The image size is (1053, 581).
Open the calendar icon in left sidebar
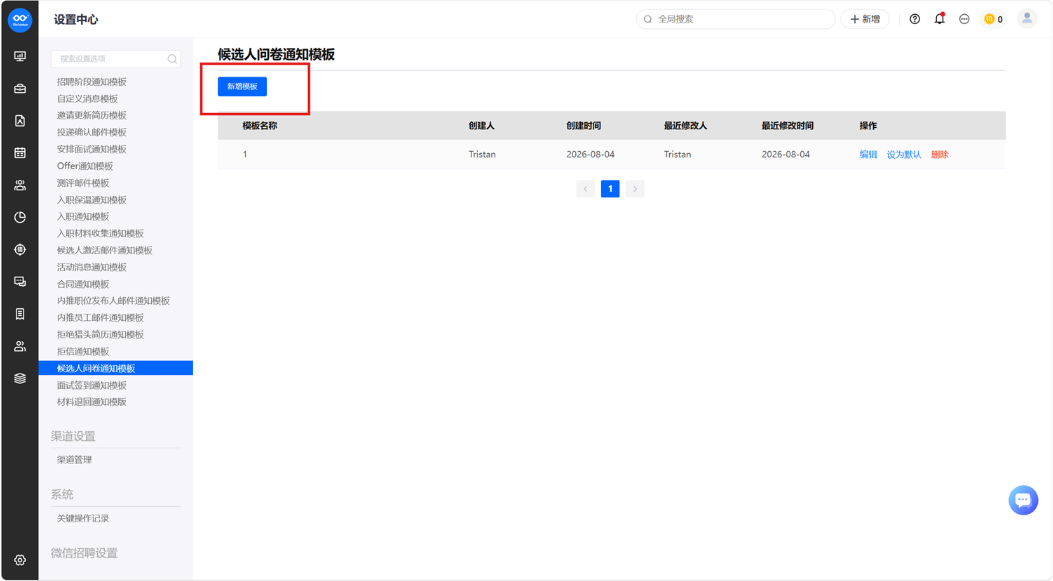(x=20, y=153)
